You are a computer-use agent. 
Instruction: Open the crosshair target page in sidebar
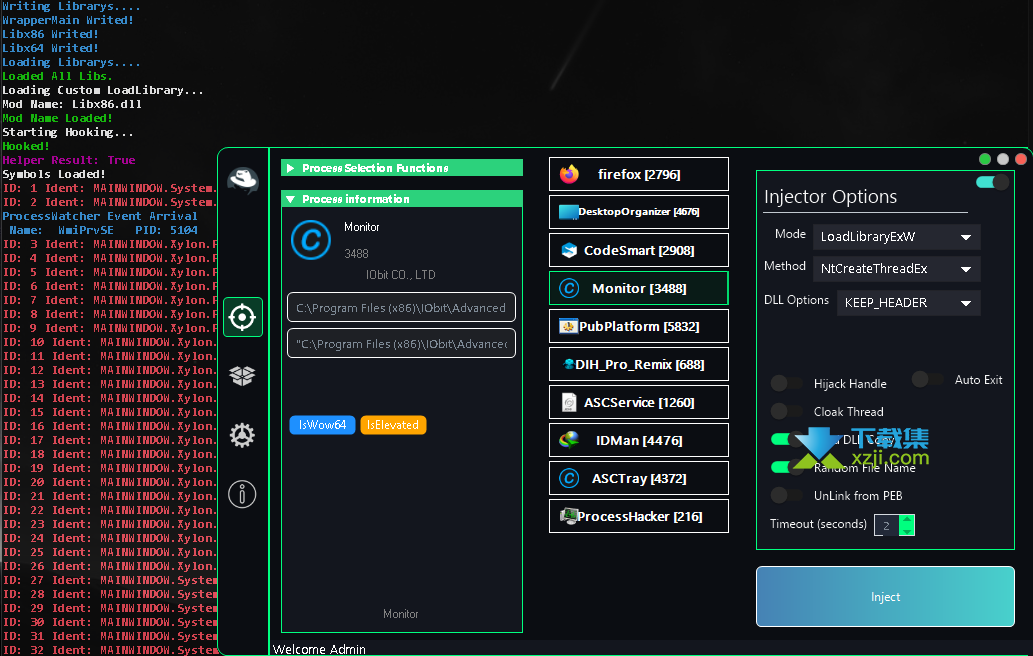242,317
